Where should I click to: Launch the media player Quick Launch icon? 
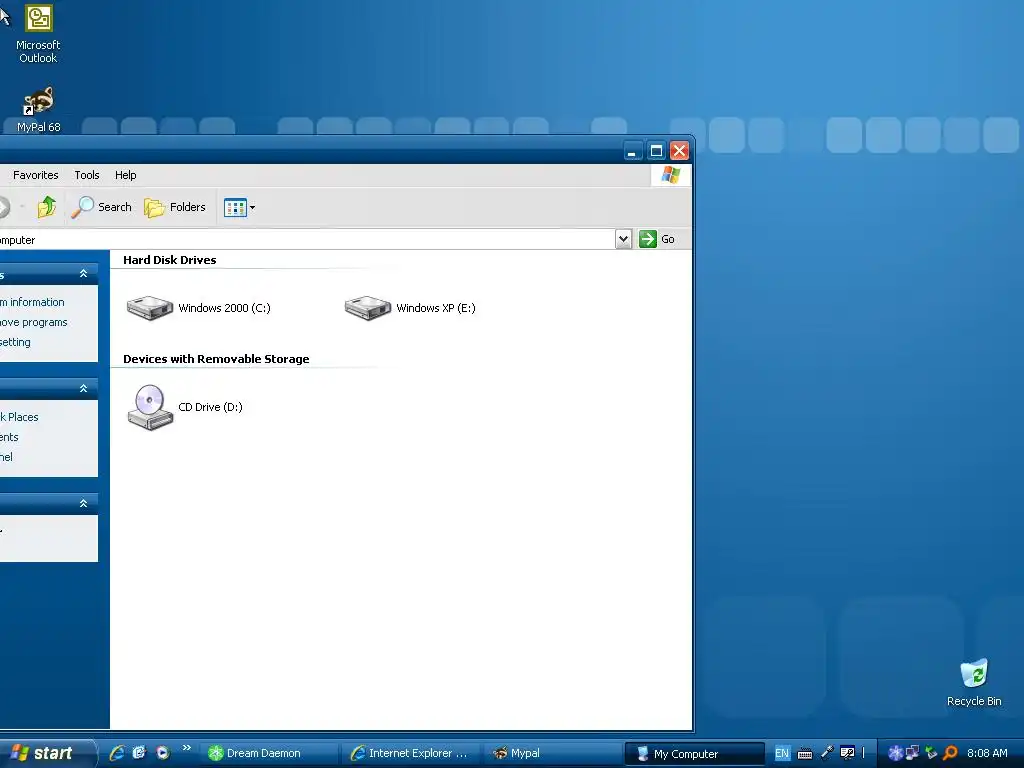click(x=163, y=753)
